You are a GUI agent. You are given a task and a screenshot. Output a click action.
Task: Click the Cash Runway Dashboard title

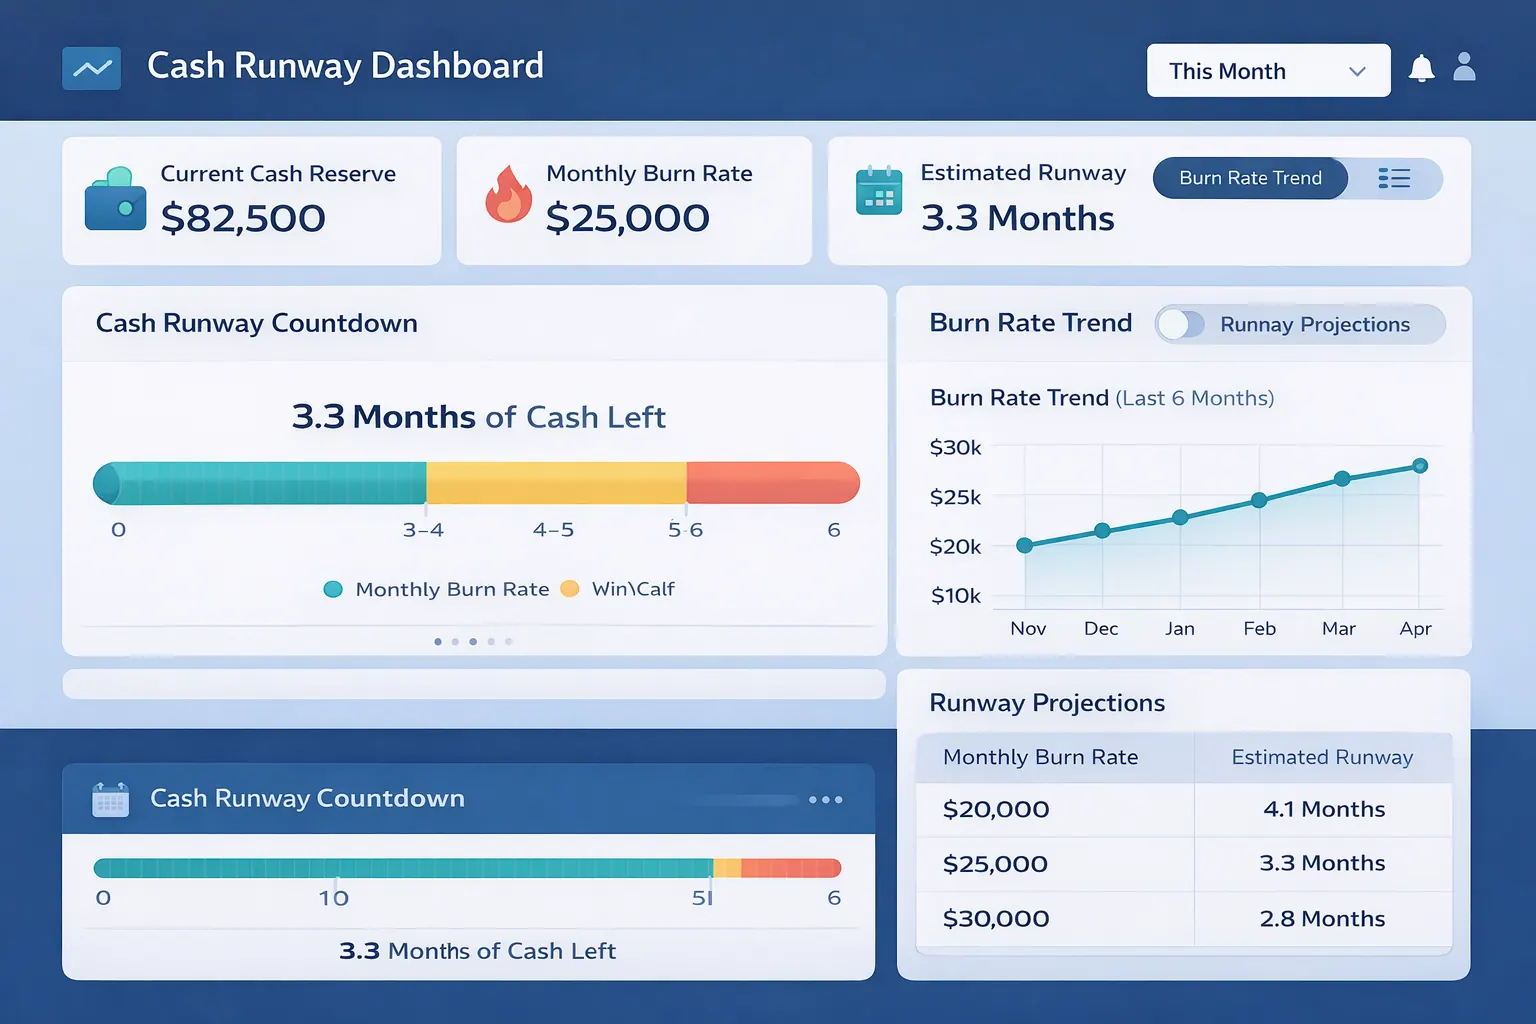pos(345,67)
